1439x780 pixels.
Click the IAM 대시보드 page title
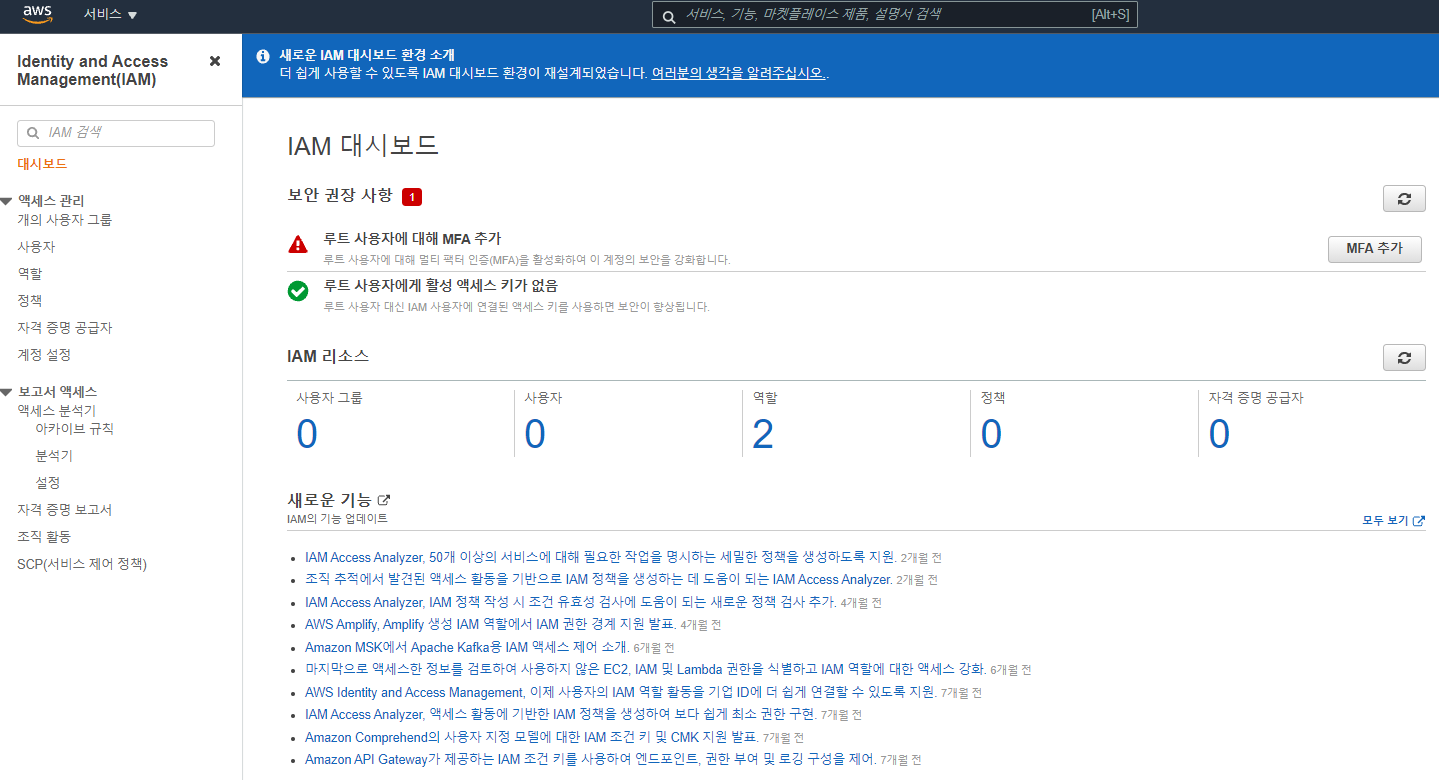362,145
